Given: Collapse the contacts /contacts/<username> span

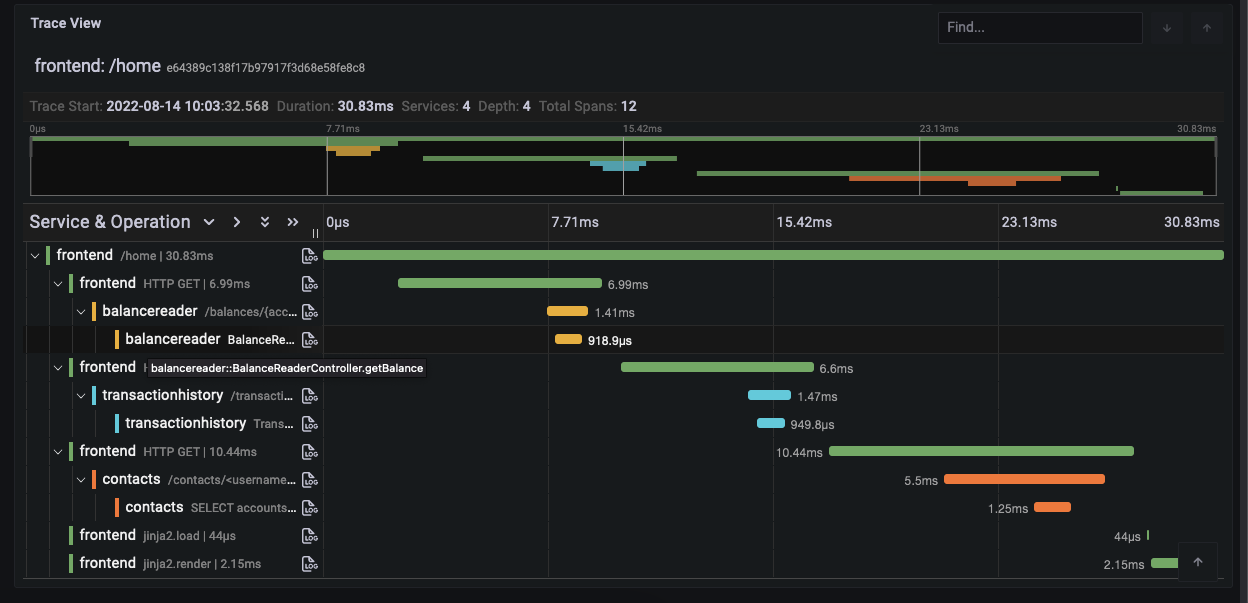Looking at the screenshot, I should pos(81,479).
